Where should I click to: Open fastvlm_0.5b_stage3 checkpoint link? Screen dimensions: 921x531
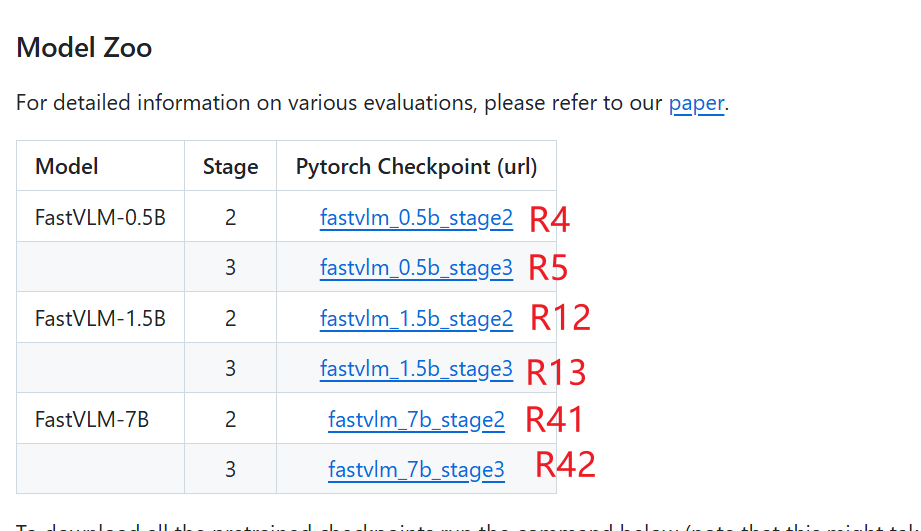(416, 268)
